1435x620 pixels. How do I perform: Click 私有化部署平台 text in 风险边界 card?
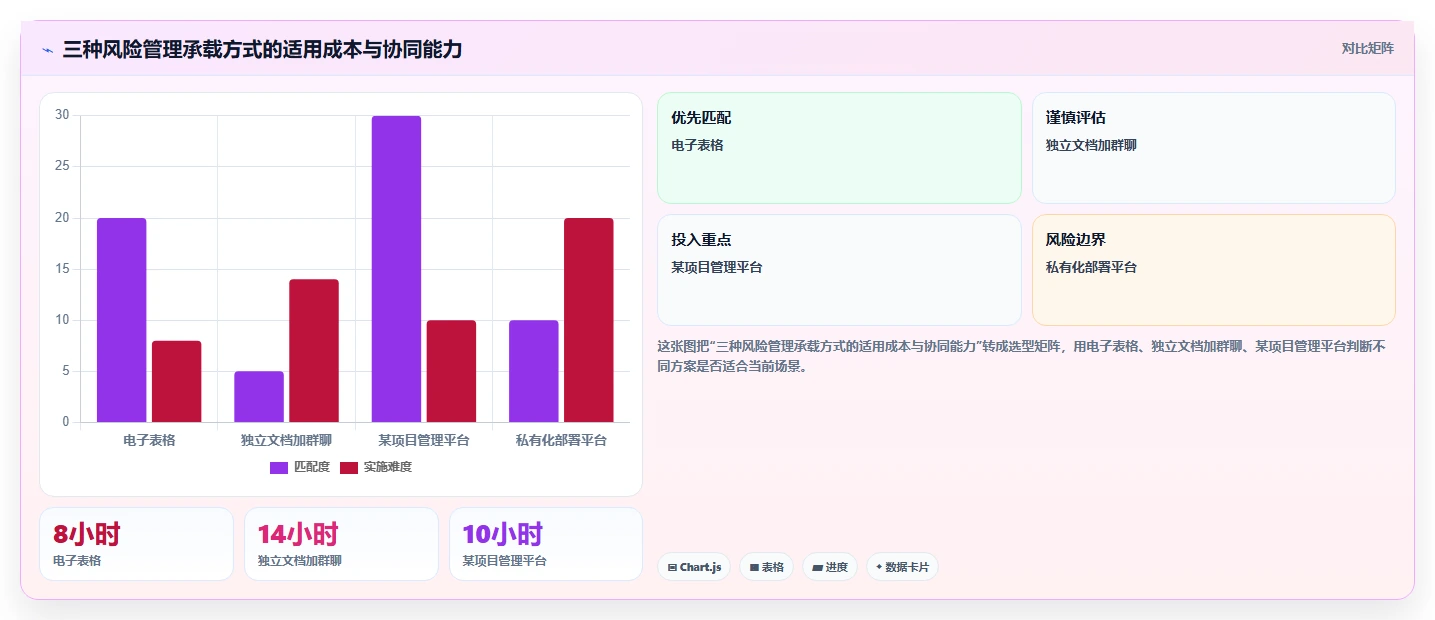[1091, 267]
